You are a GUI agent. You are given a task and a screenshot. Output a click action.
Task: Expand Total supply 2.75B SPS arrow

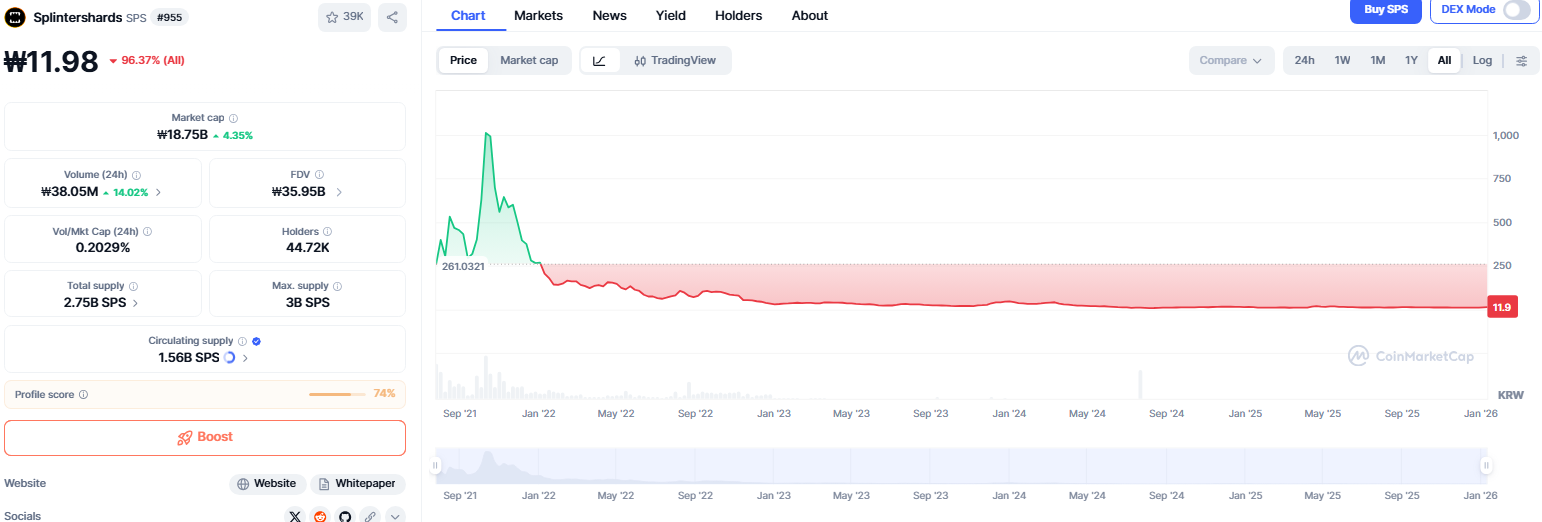tap(136, 302)
